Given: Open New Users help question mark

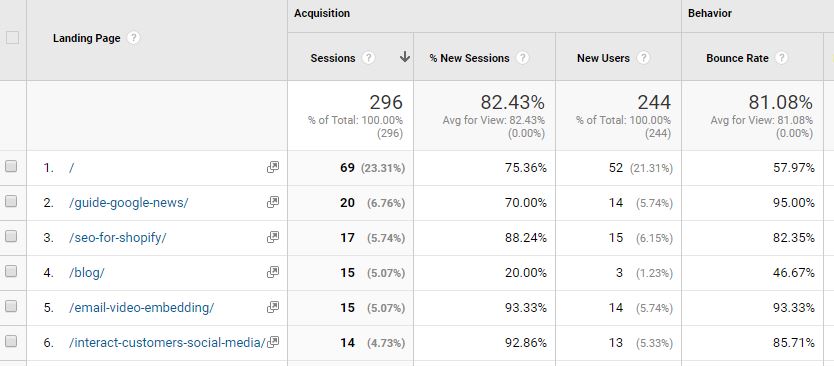Looking at the screenshot, I should [x=643, y=58].
